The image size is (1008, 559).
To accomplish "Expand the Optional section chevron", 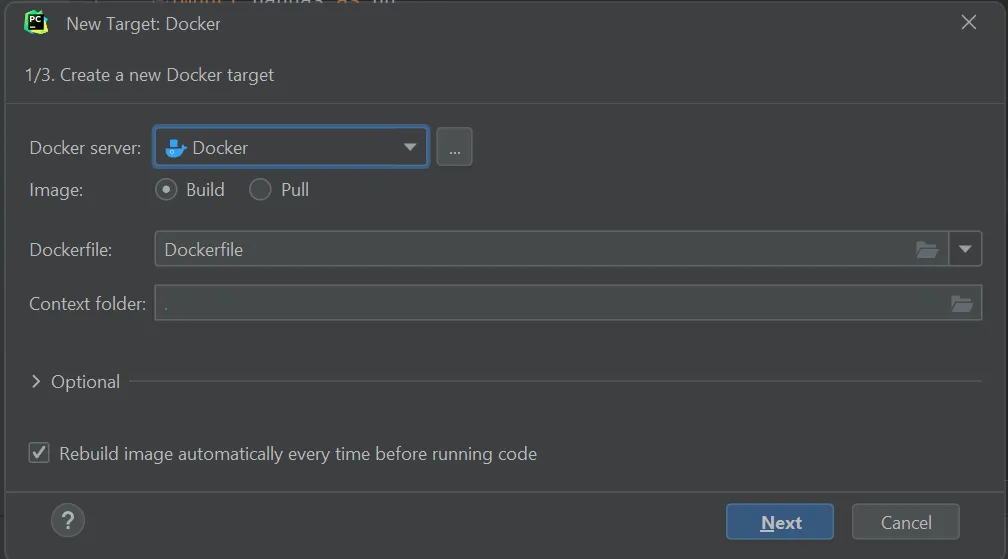I will (36, 382).
